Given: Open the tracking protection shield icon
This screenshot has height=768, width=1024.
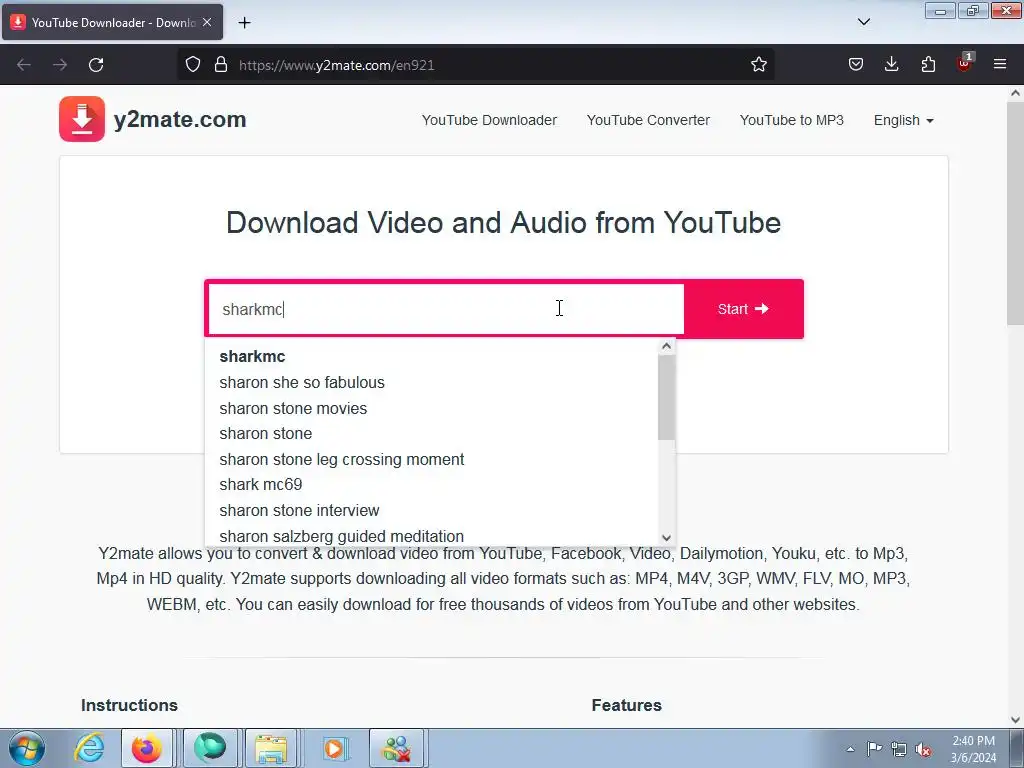Looking at the screenshot, I should tap(193, 65).
